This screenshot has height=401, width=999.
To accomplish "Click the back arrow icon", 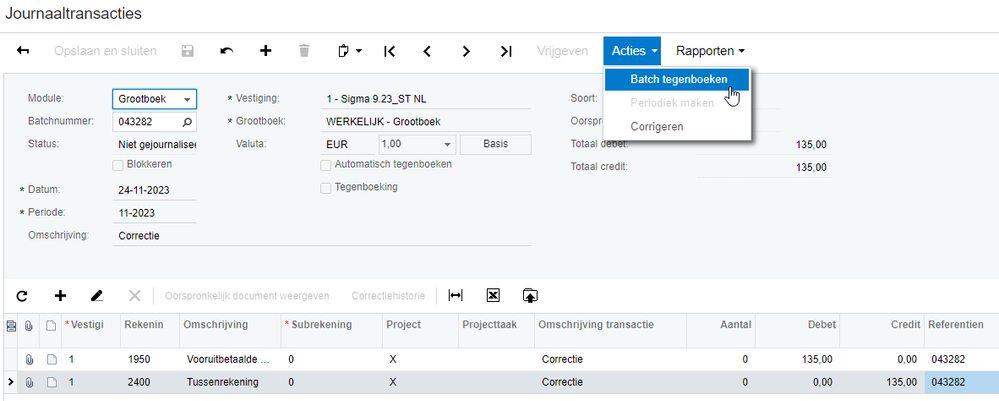I will (x=23, y=51).
